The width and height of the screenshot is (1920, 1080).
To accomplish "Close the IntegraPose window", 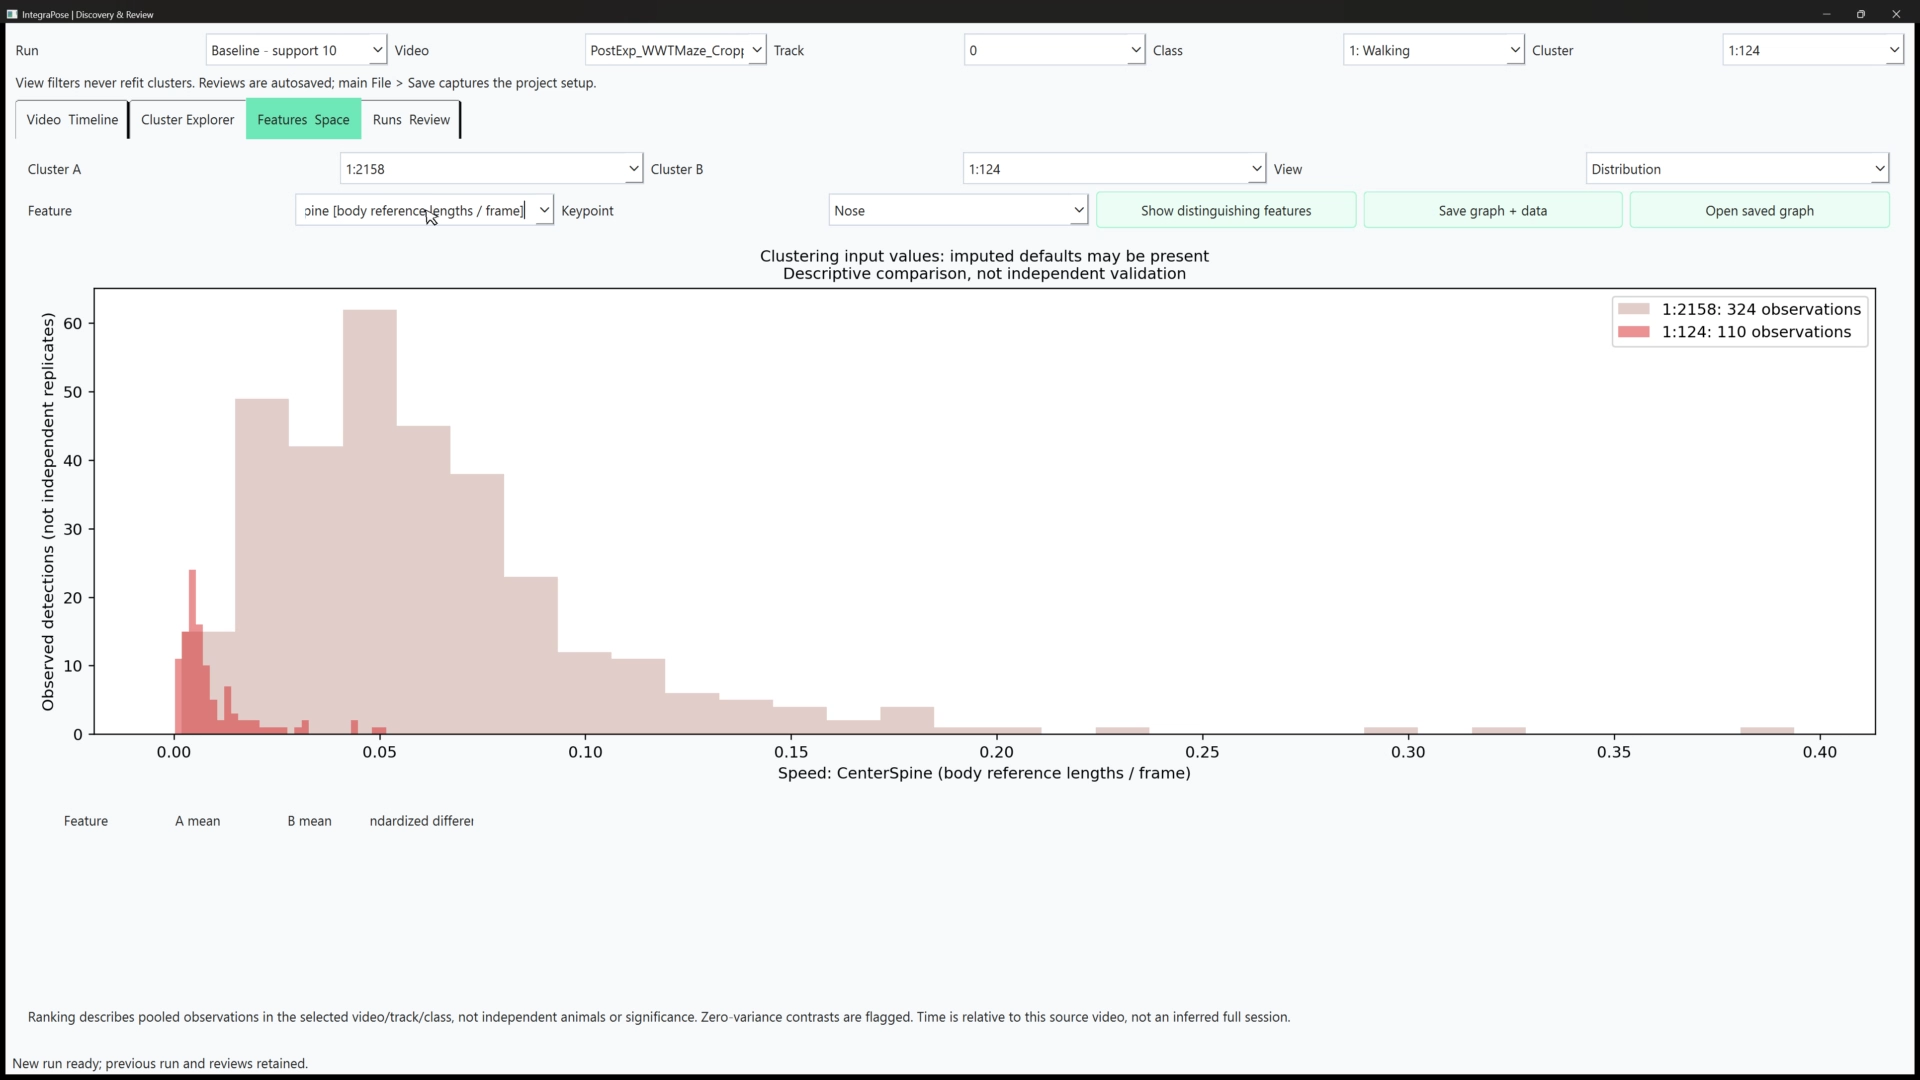I will click(x=1896, y=14).
